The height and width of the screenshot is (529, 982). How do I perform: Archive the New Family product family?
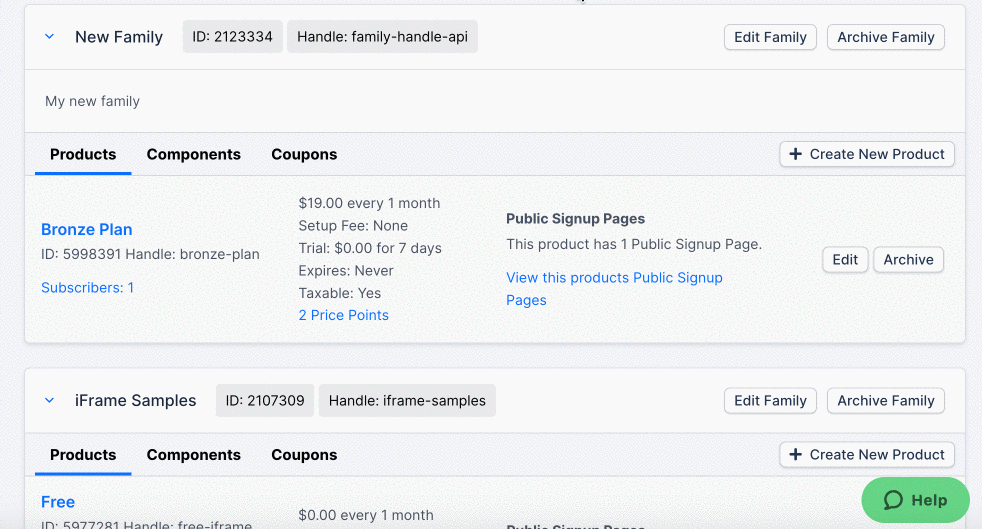pyautogui.click(x=885, y=37)
